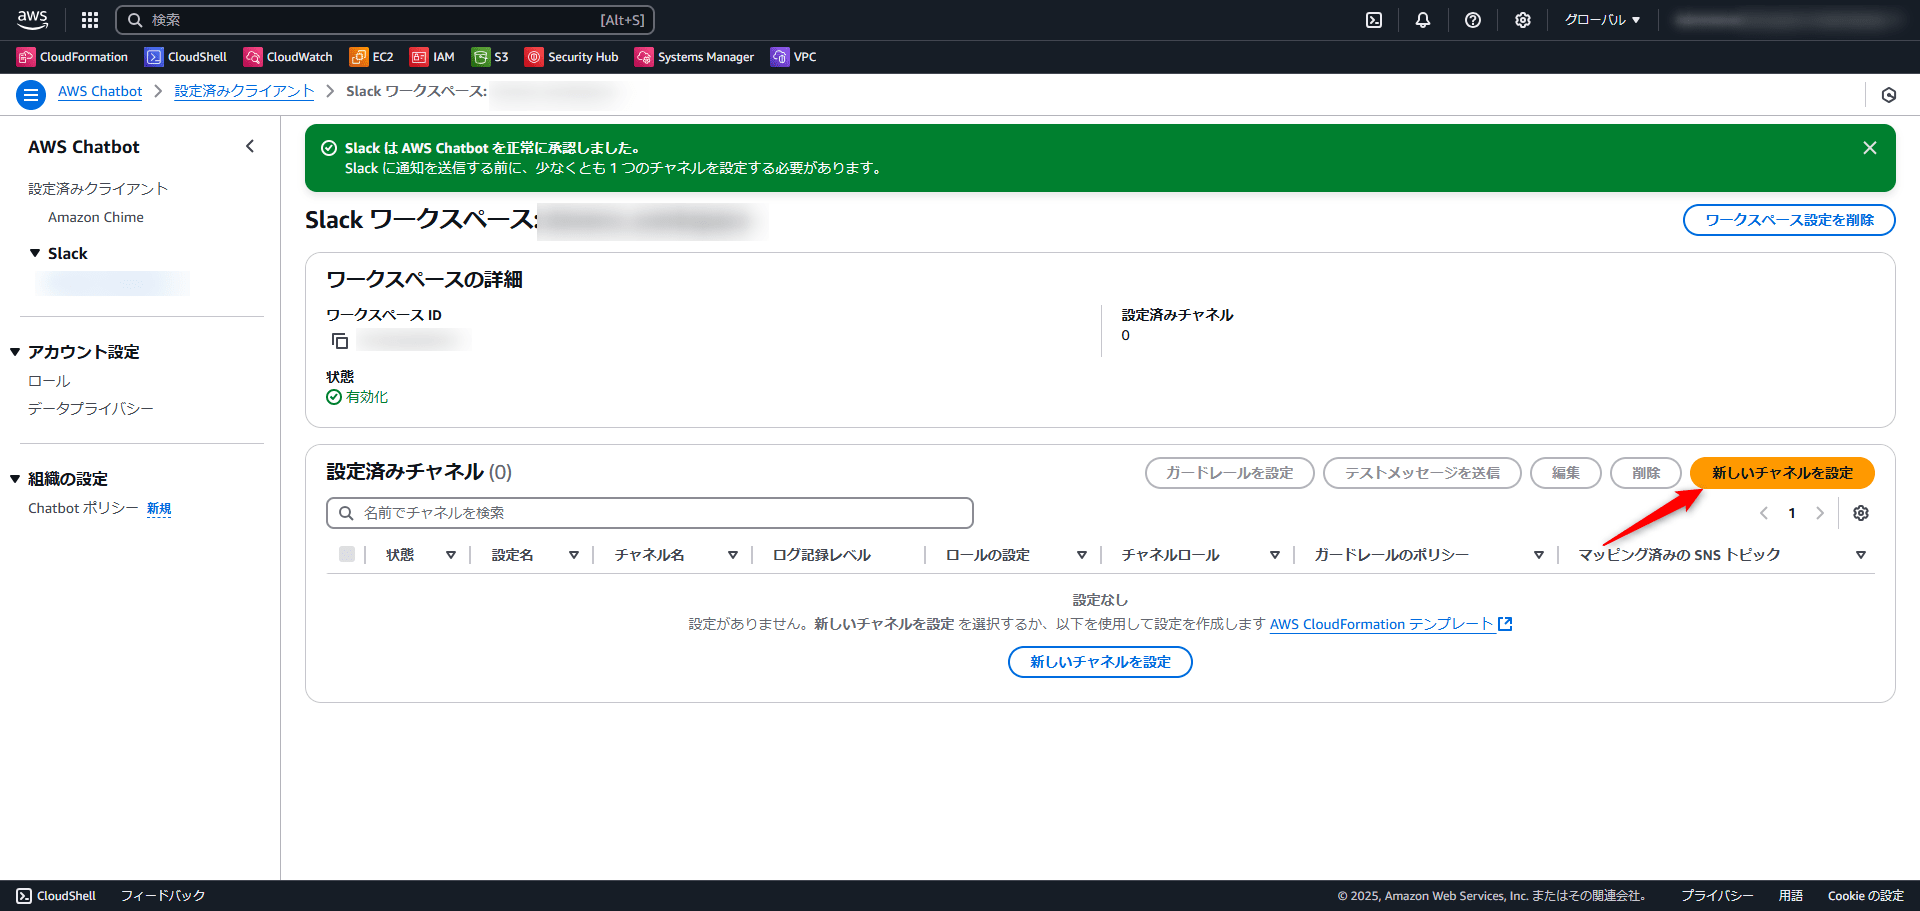Image resolution: width=1920 pixels, height=911 pixels.
Task: Open Systems Manager shortcut in favorites bar
Action: 694,57
